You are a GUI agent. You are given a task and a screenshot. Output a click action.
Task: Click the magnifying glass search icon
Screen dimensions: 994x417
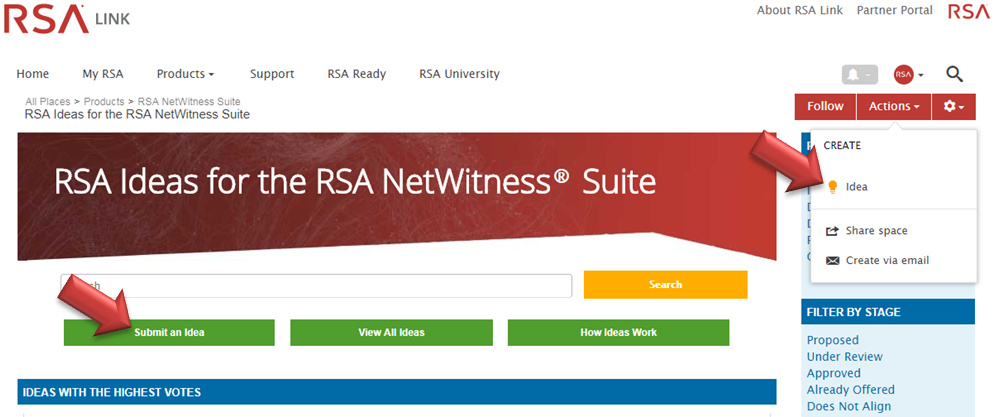(954, 74)
